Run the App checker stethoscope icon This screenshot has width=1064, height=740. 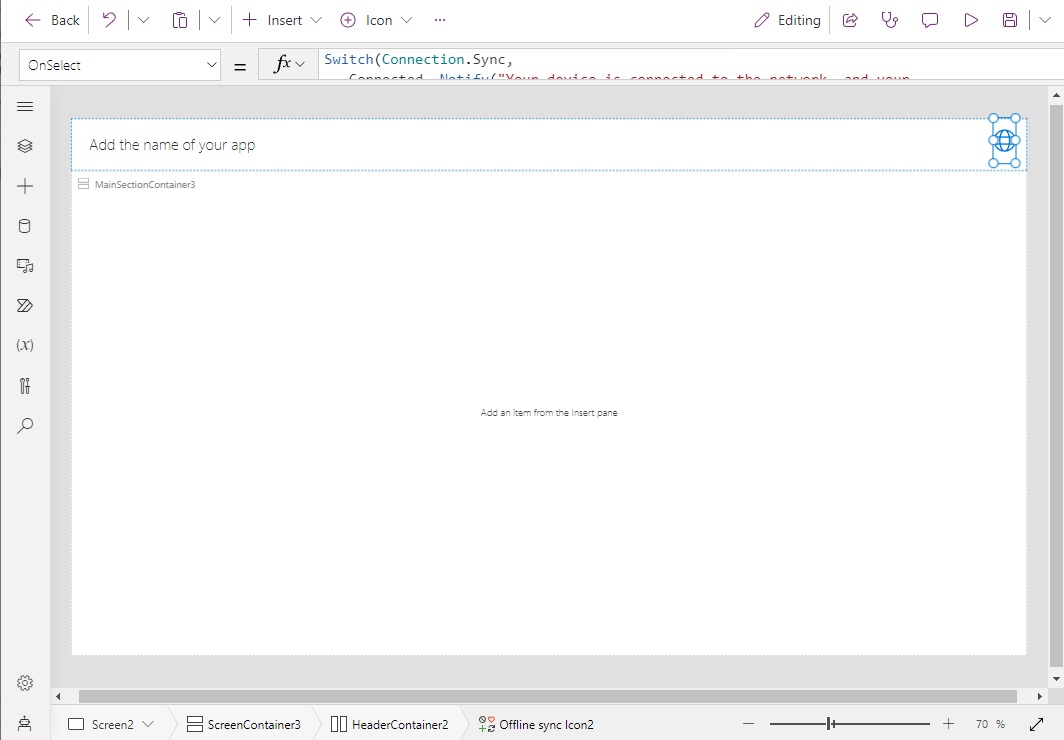point(890,19)
